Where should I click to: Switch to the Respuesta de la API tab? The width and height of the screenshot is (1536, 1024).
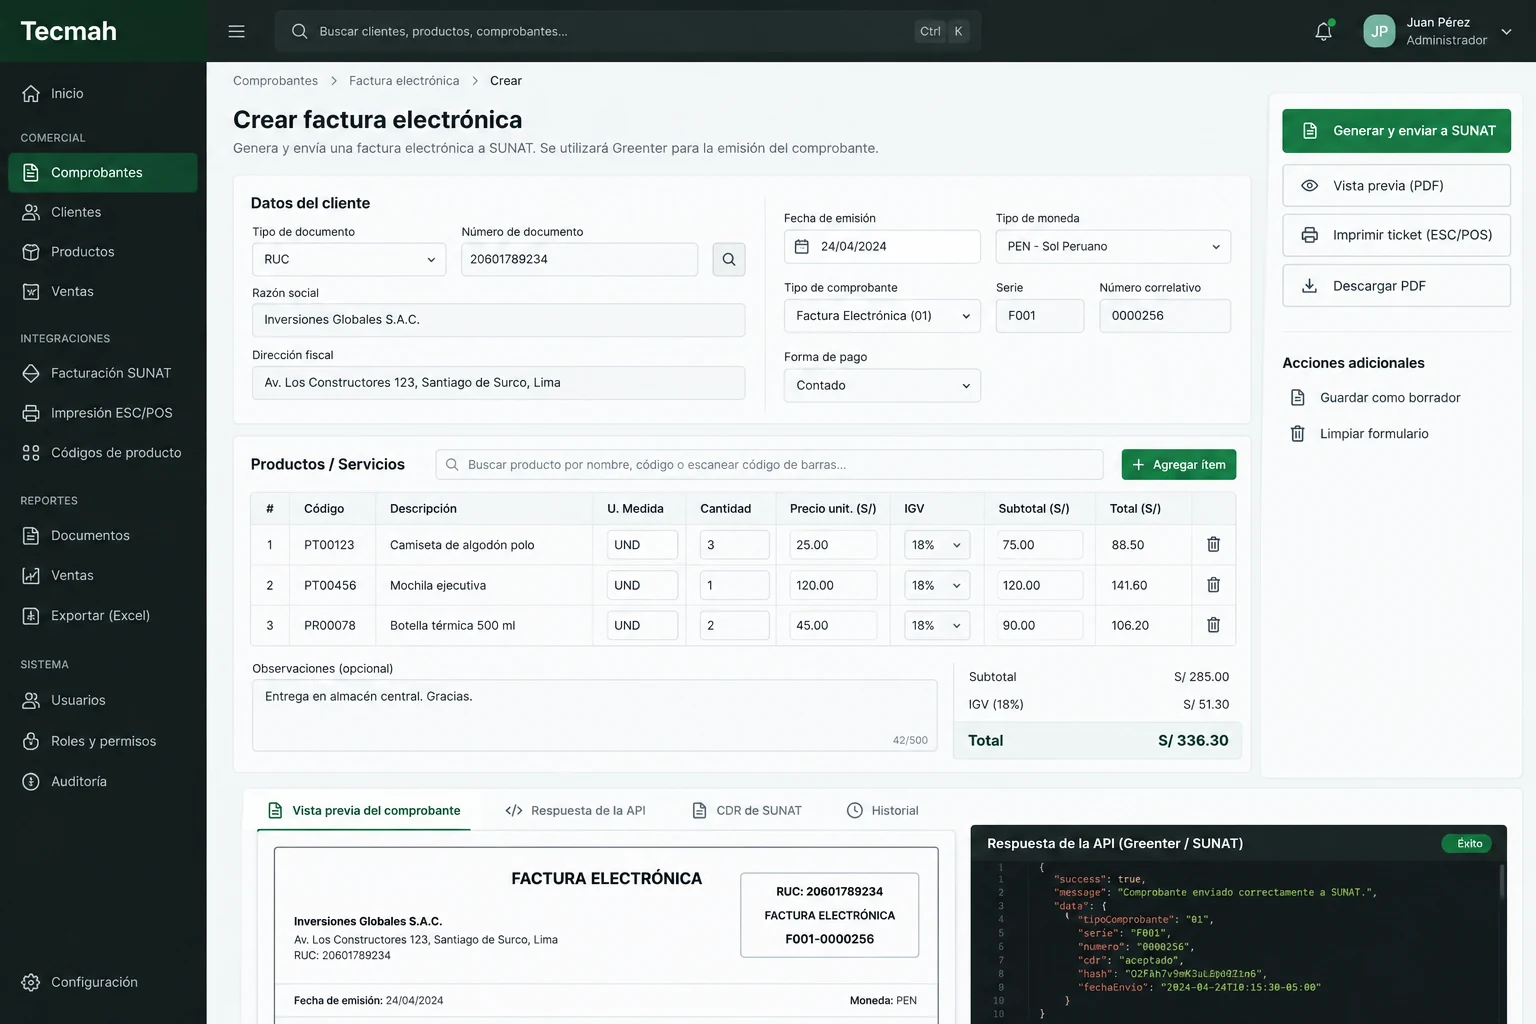pyautogui.click(x=576, y=810)
